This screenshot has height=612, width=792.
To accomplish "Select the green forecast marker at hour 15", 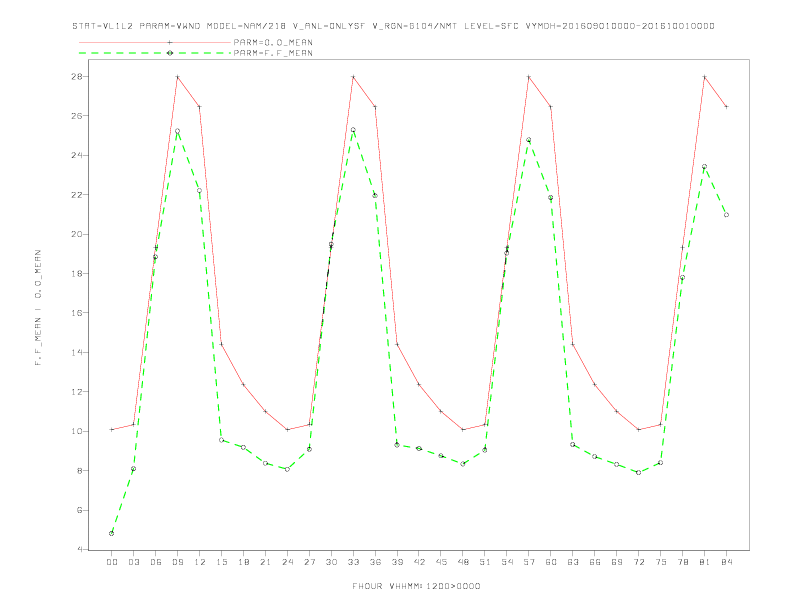I will click(221, 440).
